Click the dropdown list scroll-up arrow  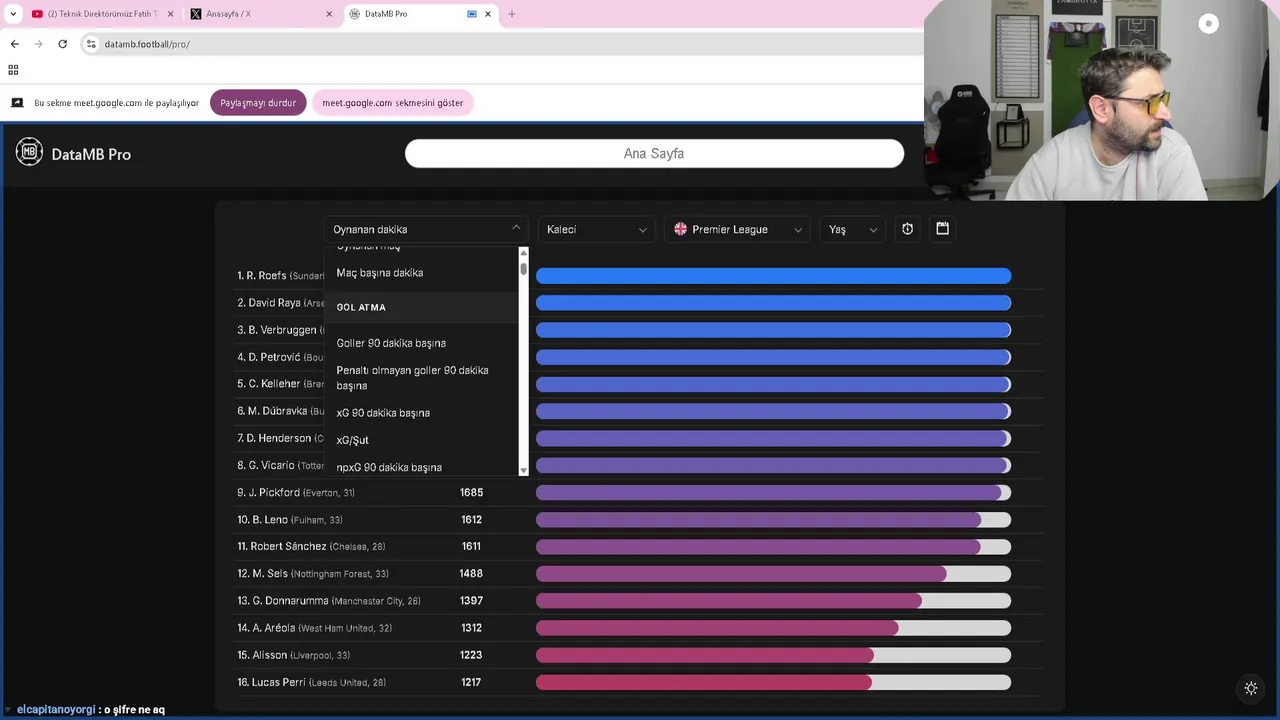523,252
